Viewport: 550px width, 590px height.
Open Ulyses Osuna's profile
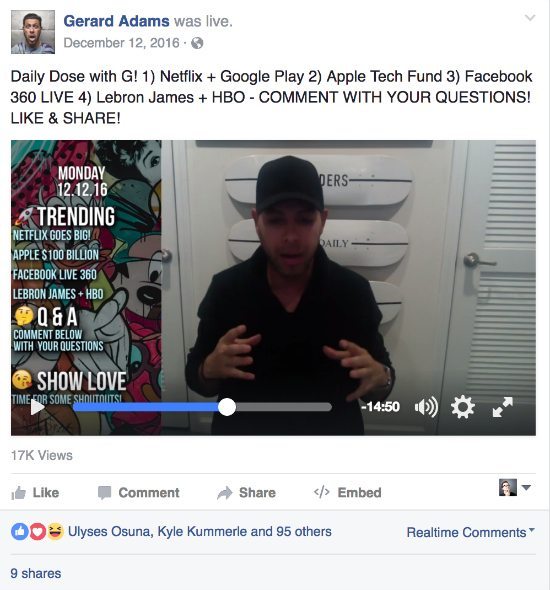tap(109, 532)
